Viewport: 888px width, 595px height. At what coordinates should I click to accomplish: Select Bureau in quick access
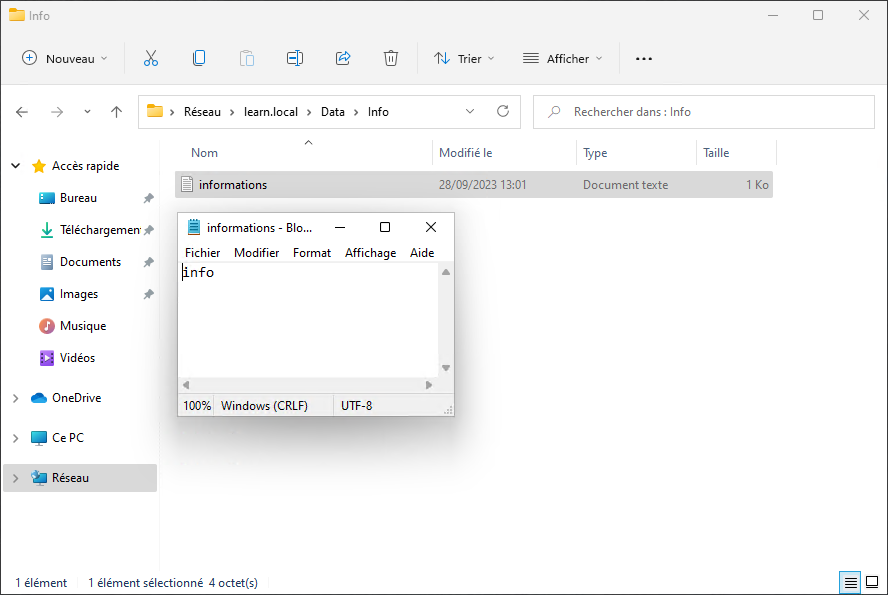(x=78, y=198)
